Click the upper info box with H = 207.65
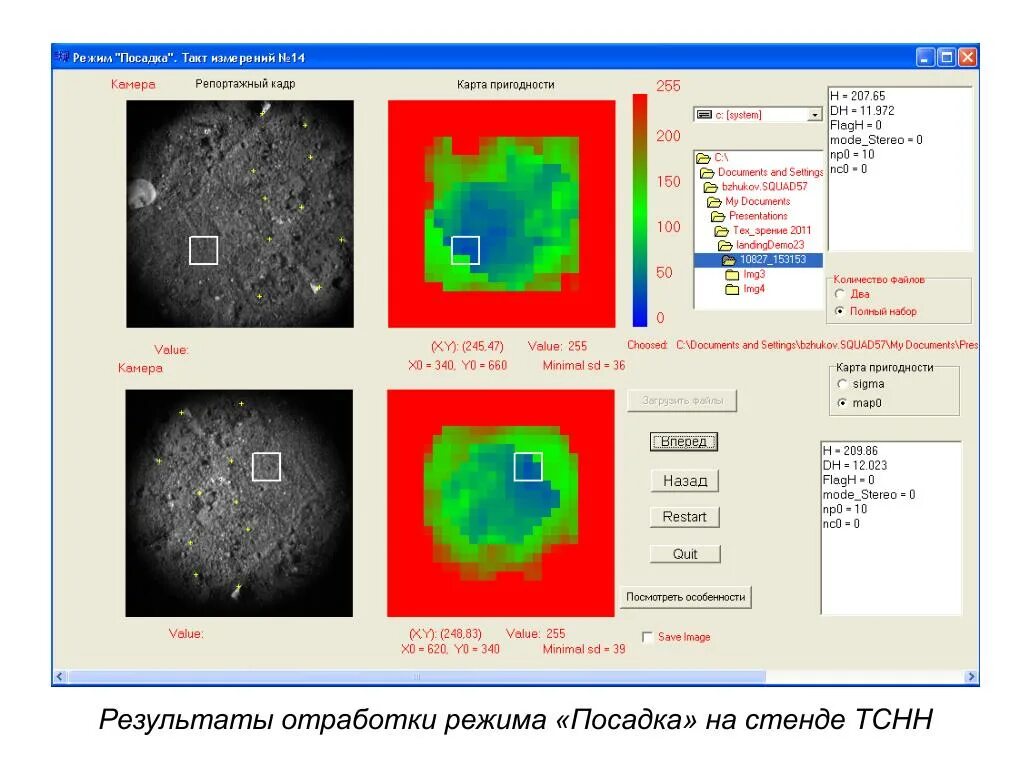Screen dimensions: 1024x768 pos(901,168)
